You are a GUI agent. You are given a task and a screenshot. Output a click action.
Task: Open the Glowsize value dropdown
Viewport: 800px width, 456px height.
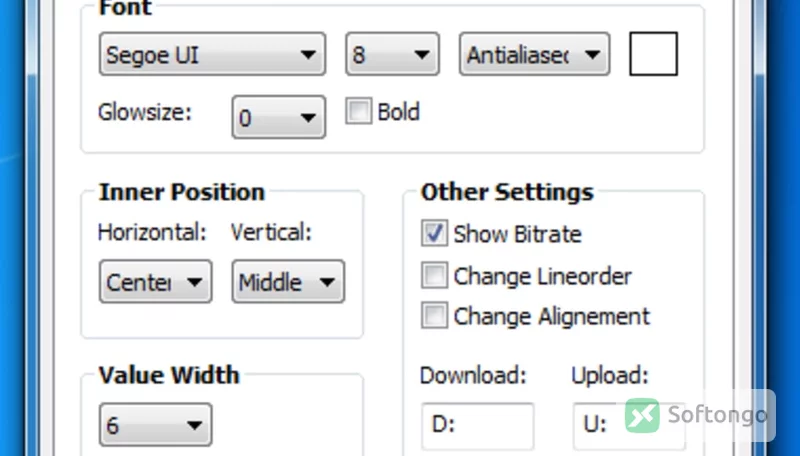tap(279, 117)
